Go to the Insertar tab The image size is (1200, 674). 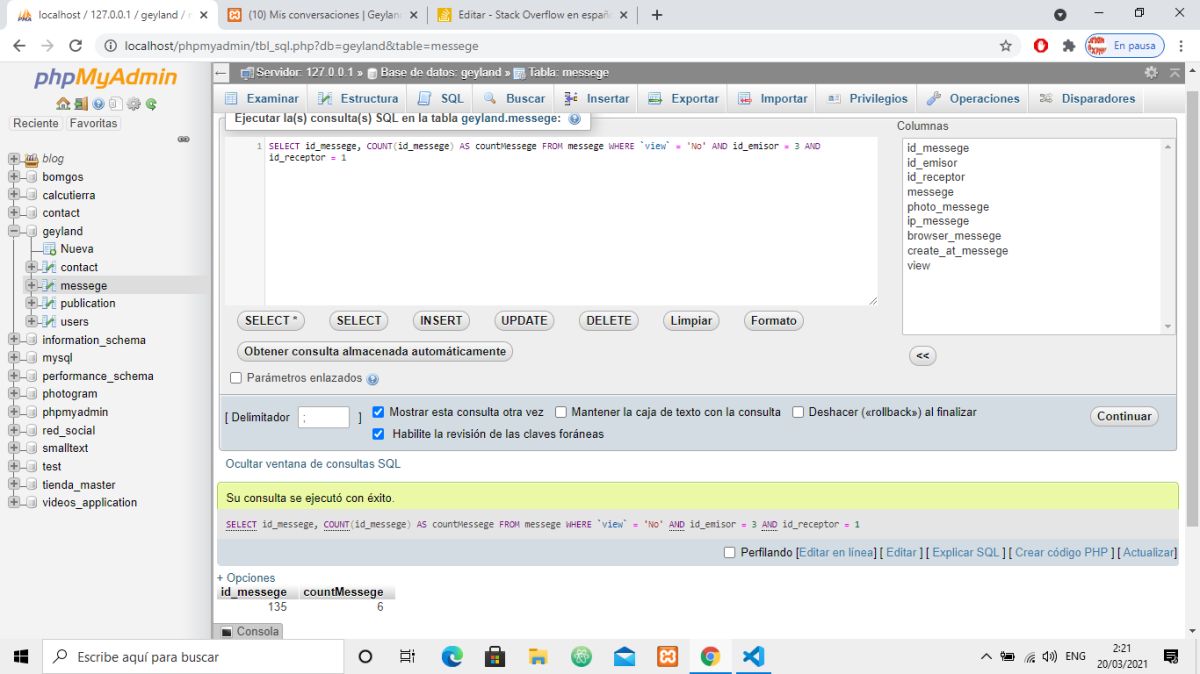click(x=597, y=99)
